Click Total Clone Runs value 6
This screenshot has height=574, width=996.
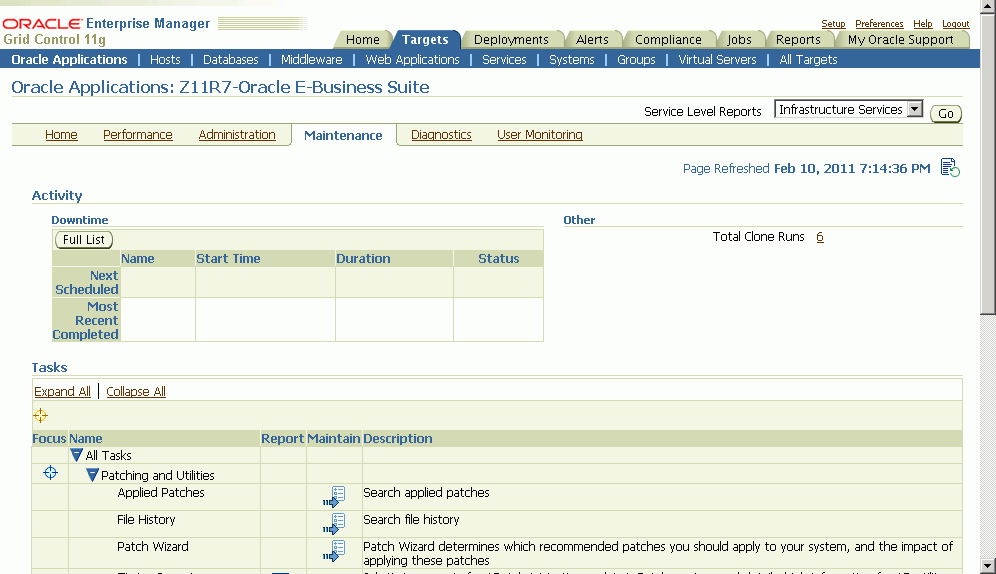pyautogui.click(x=820, y=237)
